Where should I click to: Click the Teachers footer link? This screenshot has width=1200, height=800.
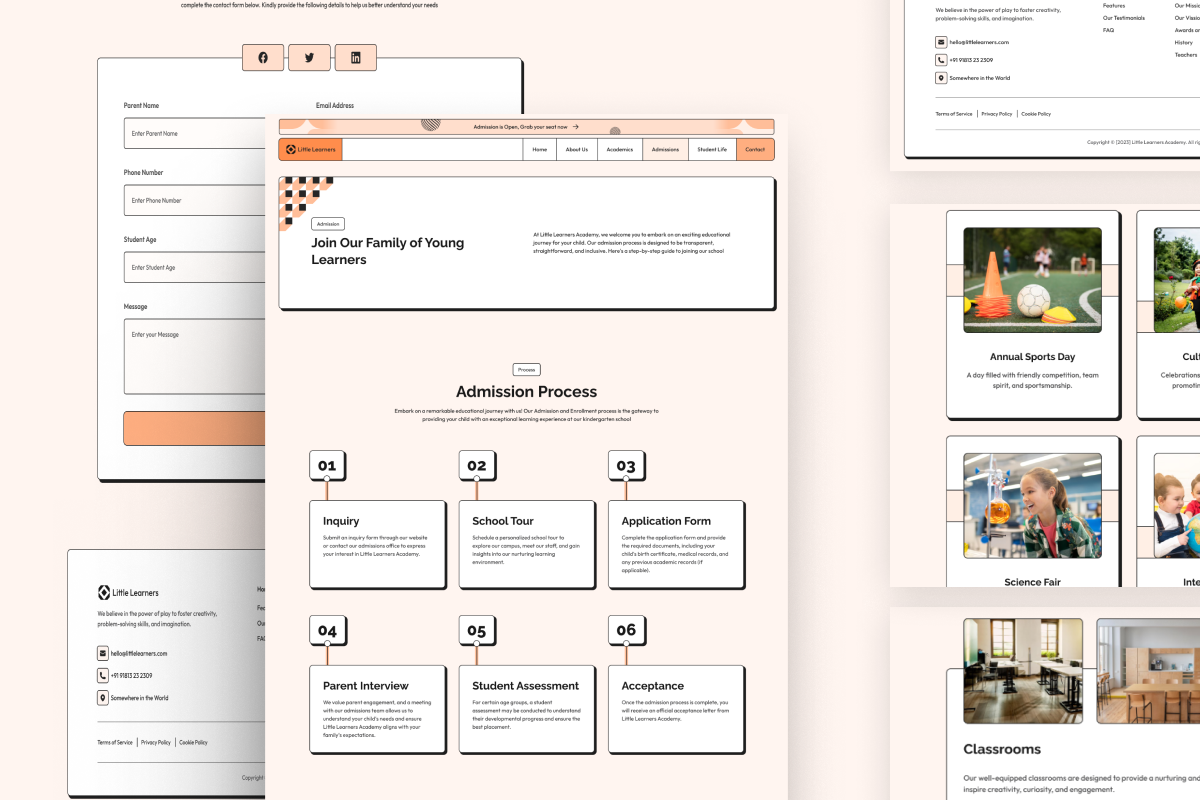1186,55
